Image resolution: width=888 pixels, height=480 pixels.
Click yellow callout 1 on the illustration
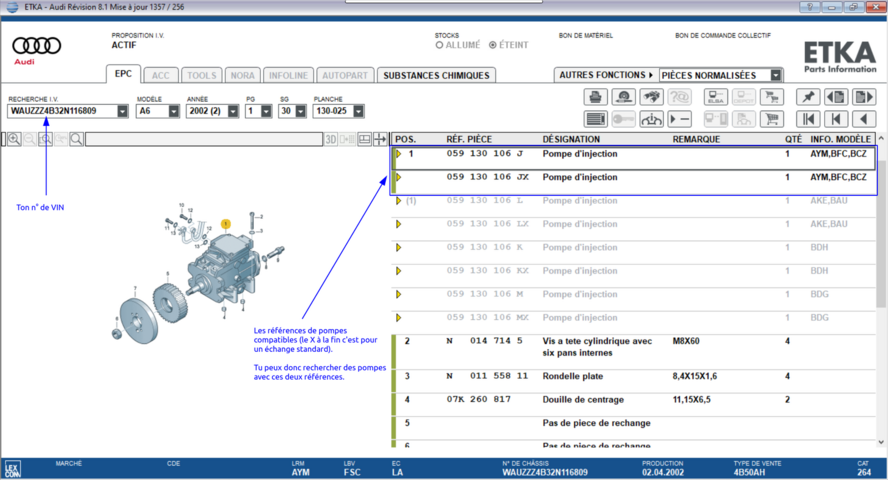point(225,224)
